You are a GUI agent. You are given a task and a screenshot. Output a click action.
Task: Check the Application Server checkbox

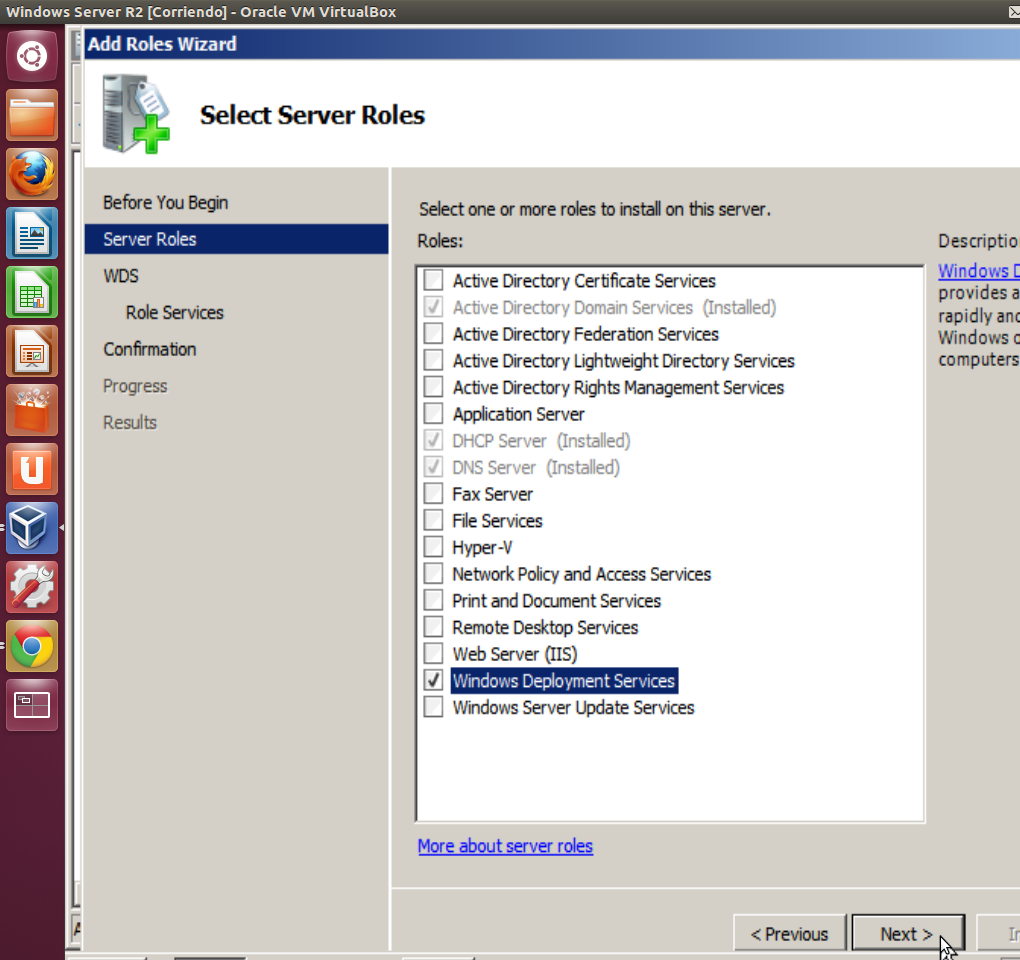pos(433,414)
